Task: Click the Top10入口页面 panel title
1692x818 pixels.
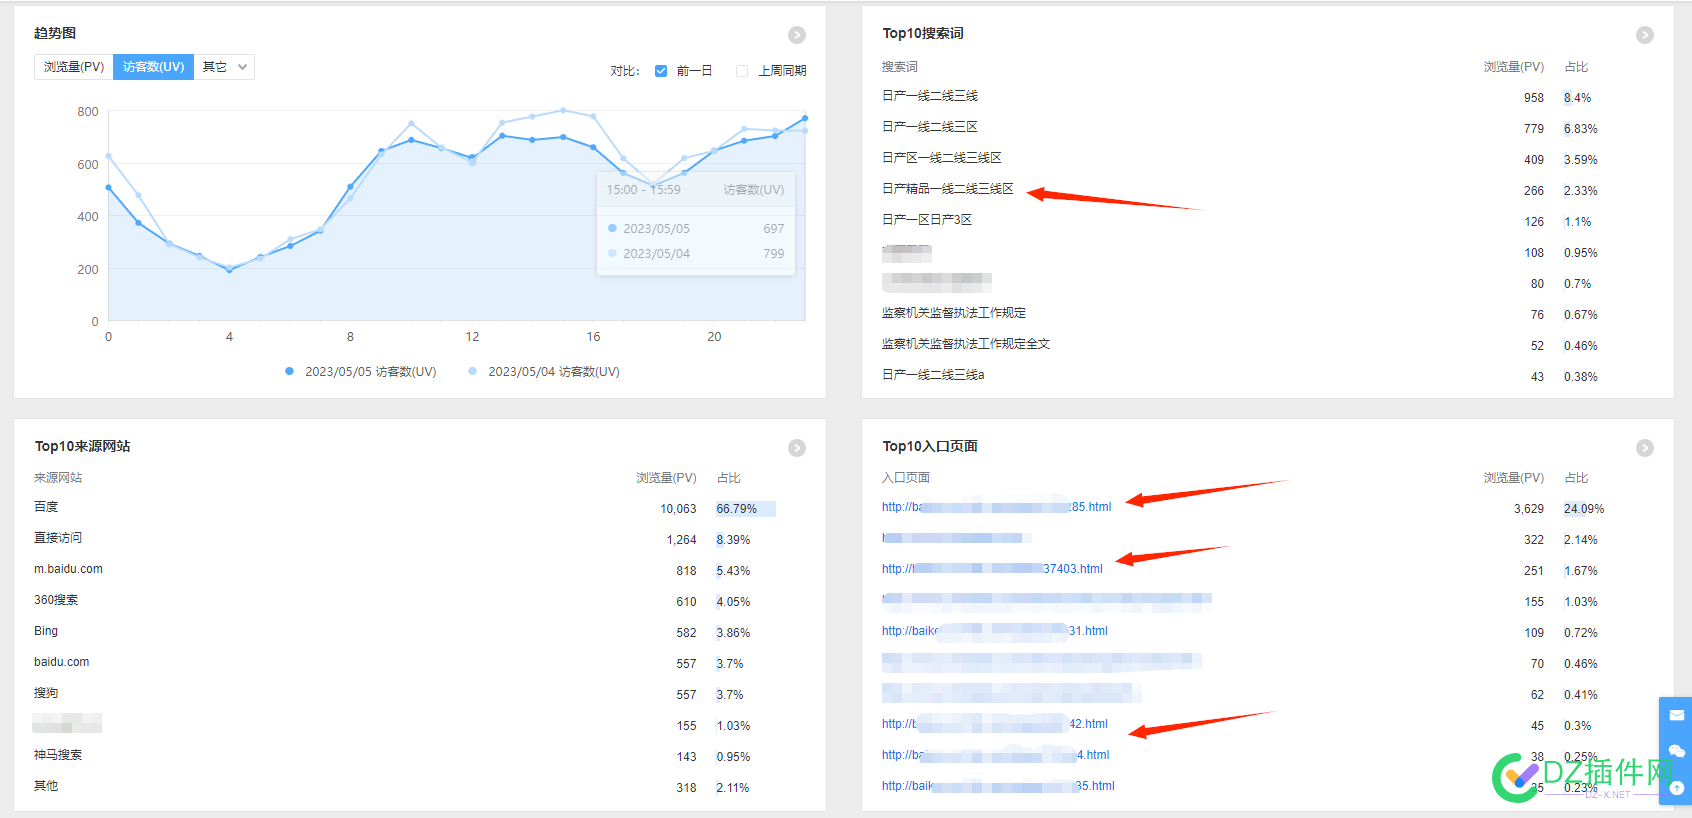Action: pos(930,447)
